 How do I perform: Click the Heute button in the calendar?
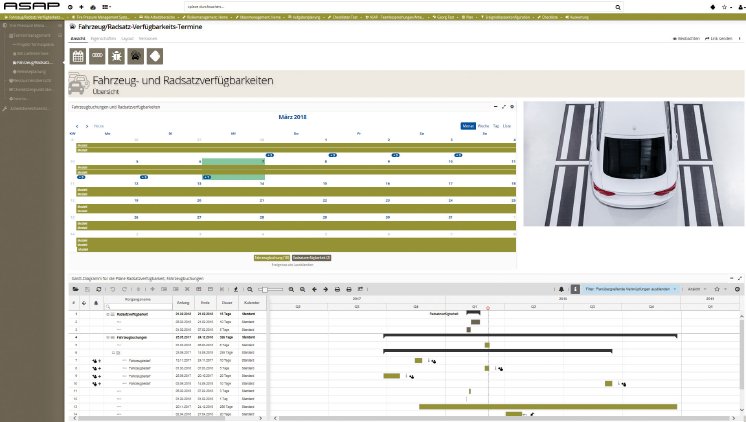coord(98,127)
